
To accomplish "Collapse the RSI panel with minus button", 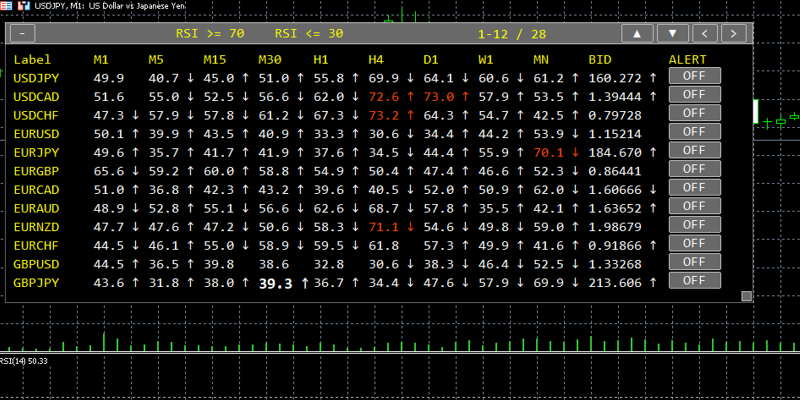I will tap(22, 34).
